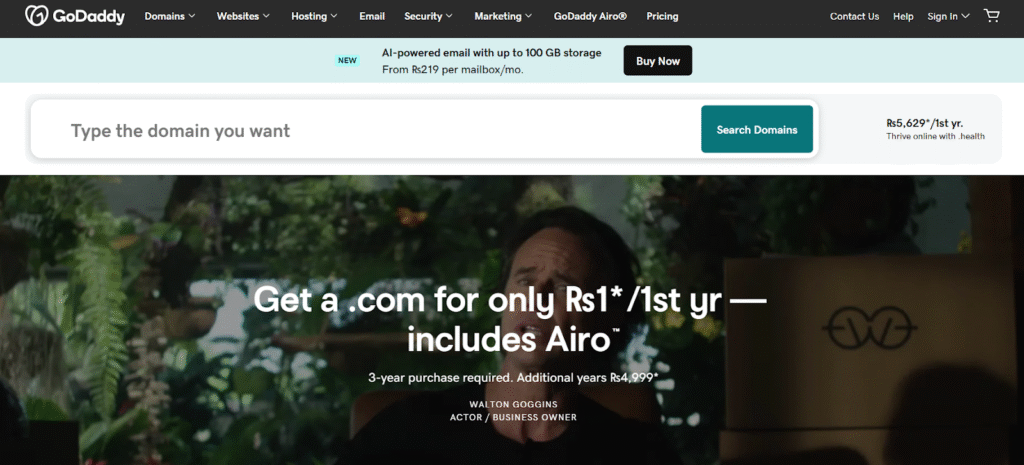Expand the Security dropdown menu
This screenshot has height=465, width=1024.
point(428,16)
